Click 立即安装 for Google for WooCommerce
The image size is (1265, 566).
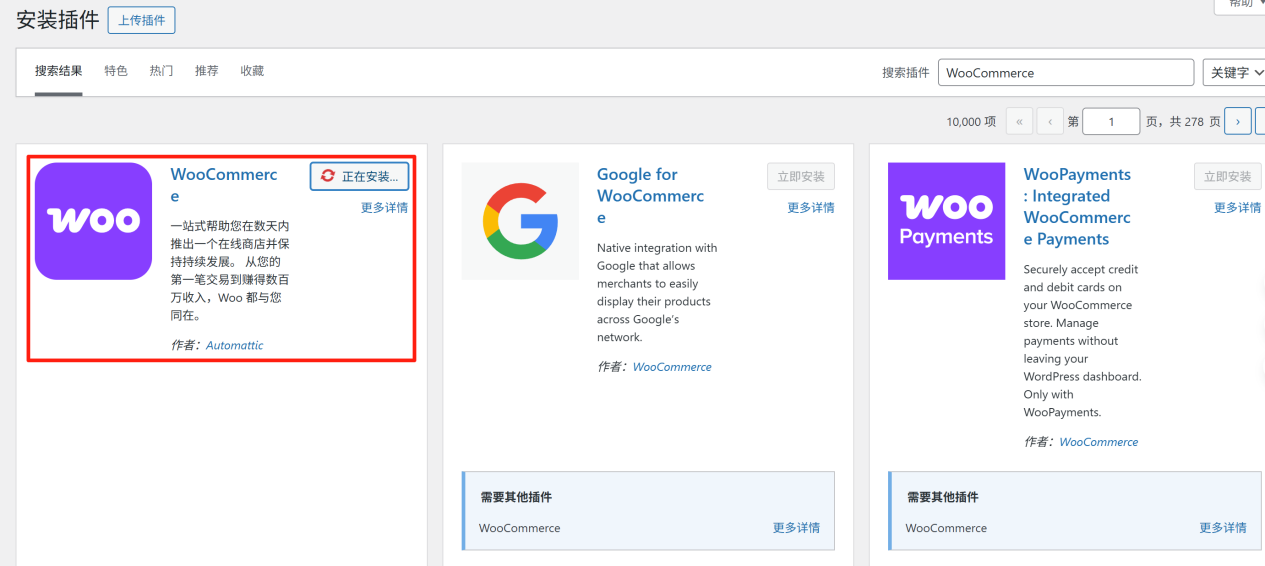click(801, 176)
